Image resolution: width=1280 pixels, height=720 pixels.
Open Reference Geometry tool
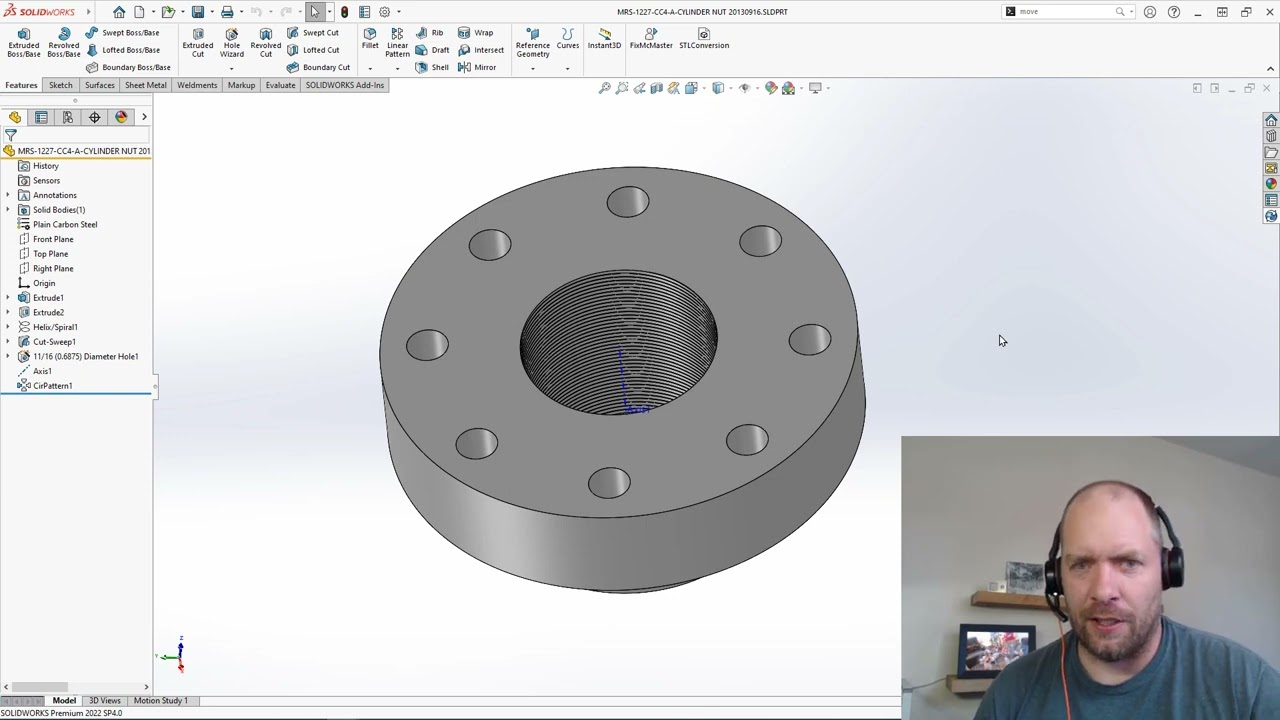point(533,43)
